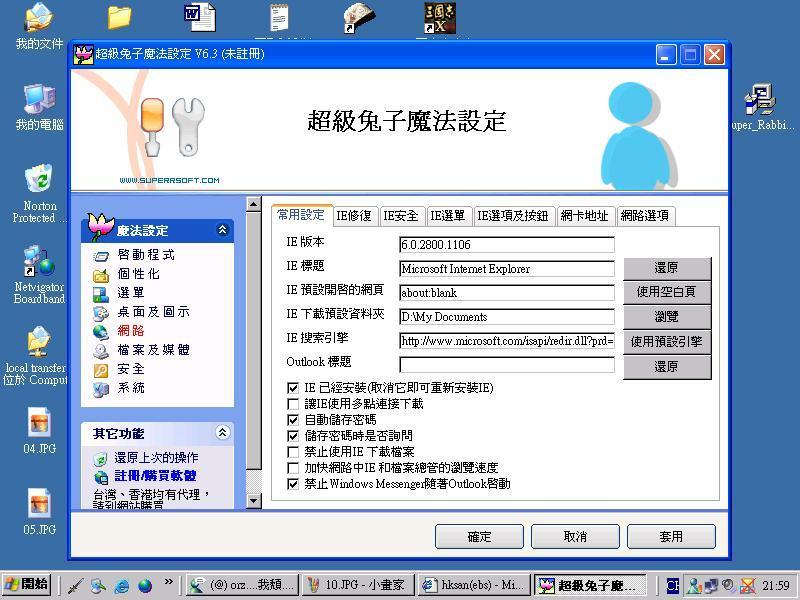
Task: Click the sword icon in quick launch
Action: (x=76, y=585)
